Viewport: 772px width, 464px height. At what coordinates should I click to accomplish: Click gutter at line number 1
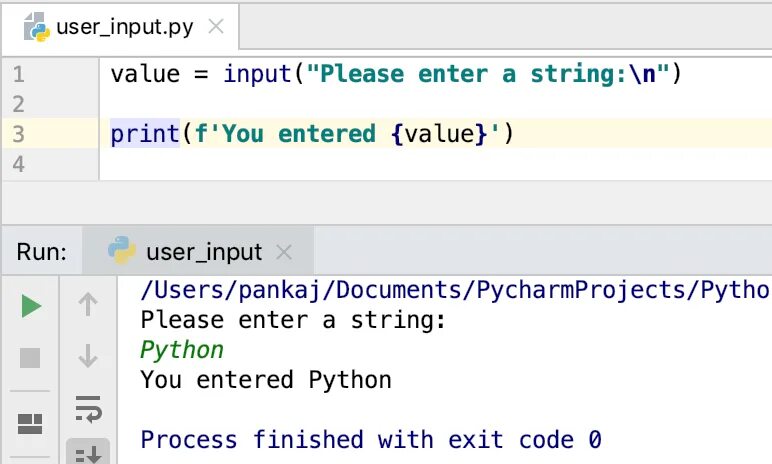(20, 74)
